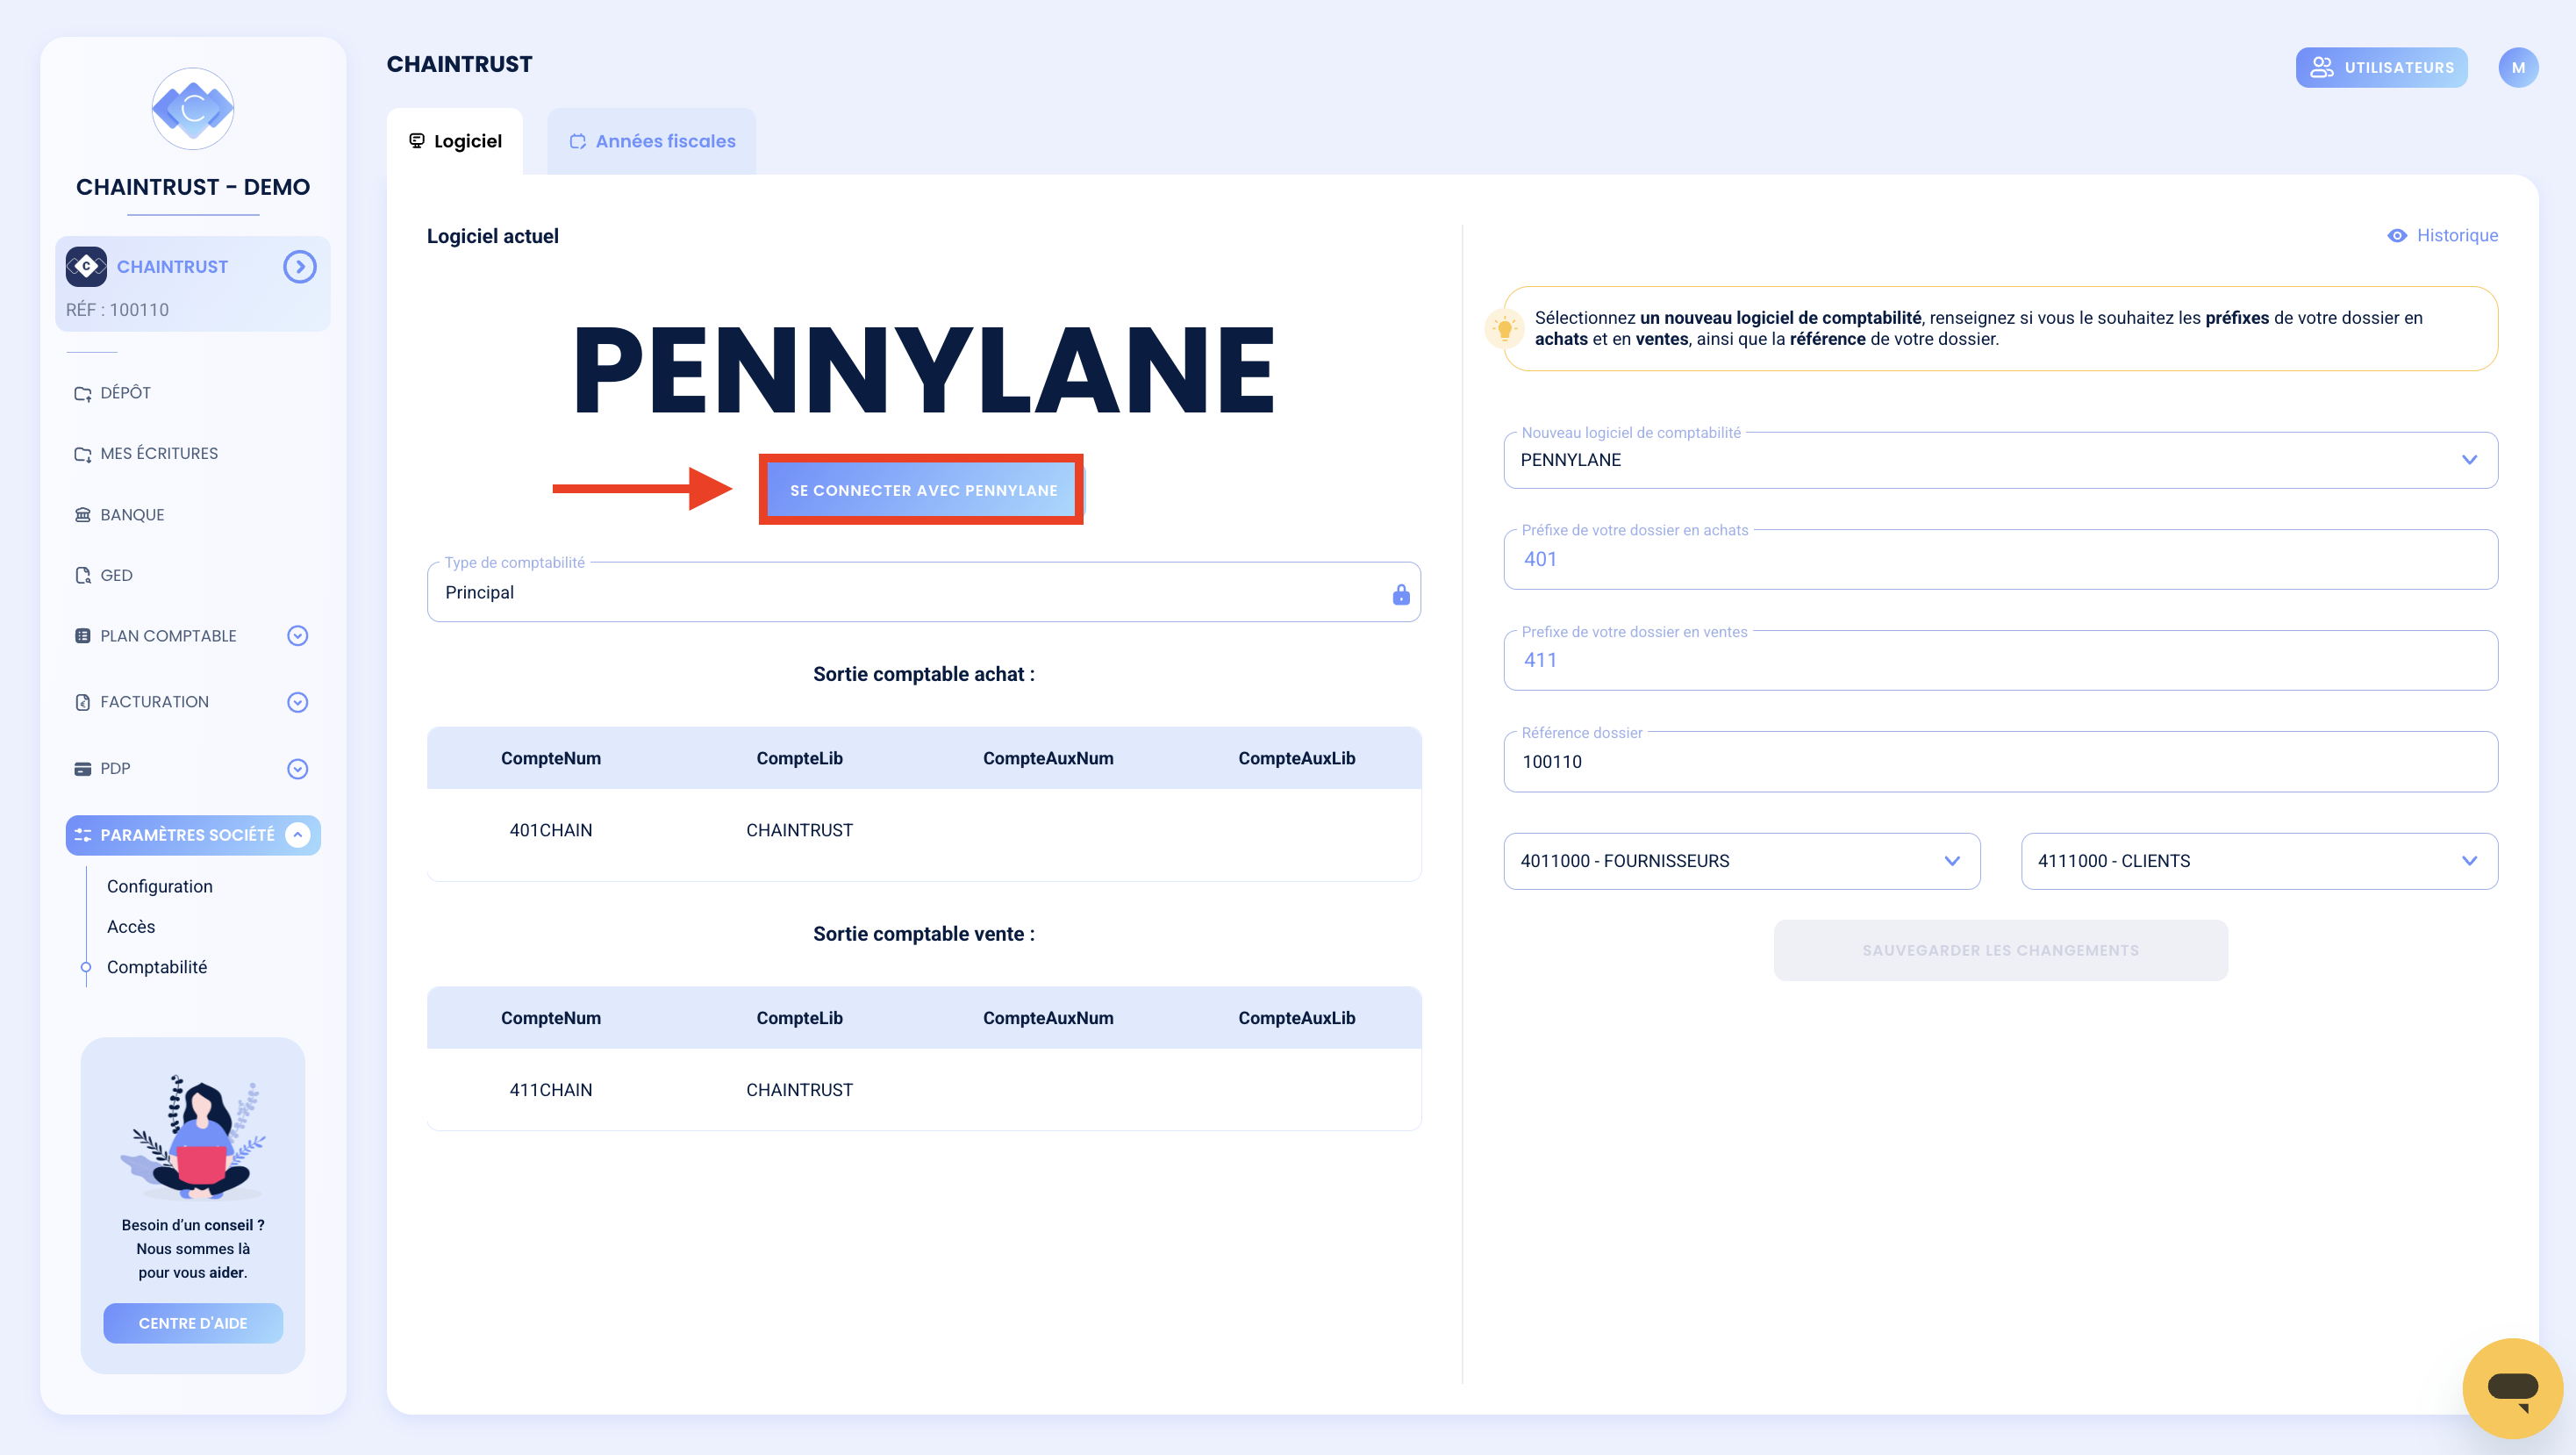Open the yellow chat widget
The width and height of the screenshot is (2576, 1455).
click(x=2513, y=1388)
